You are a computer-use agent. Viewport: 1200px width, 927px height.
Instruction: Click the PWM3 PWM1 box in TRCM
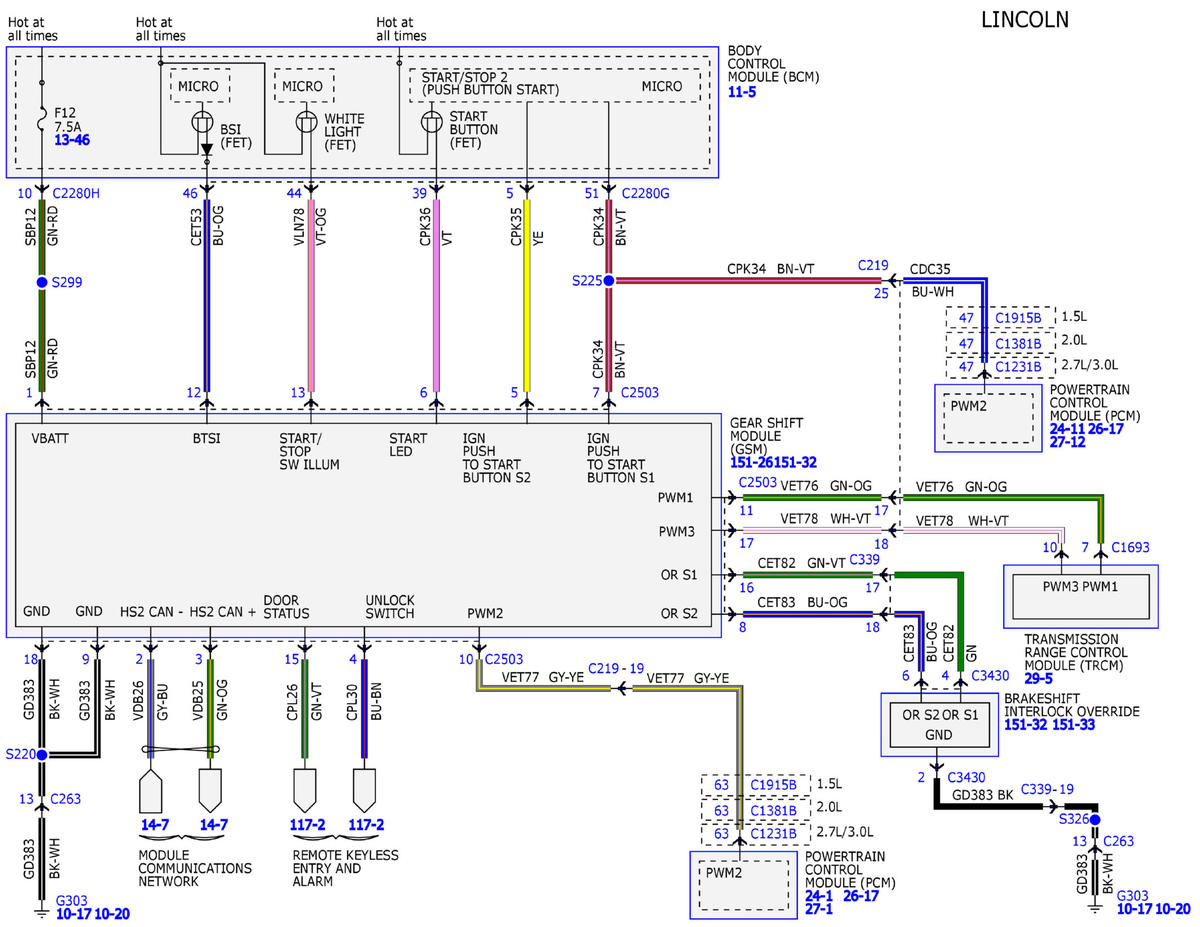[x=1080, y=595]
